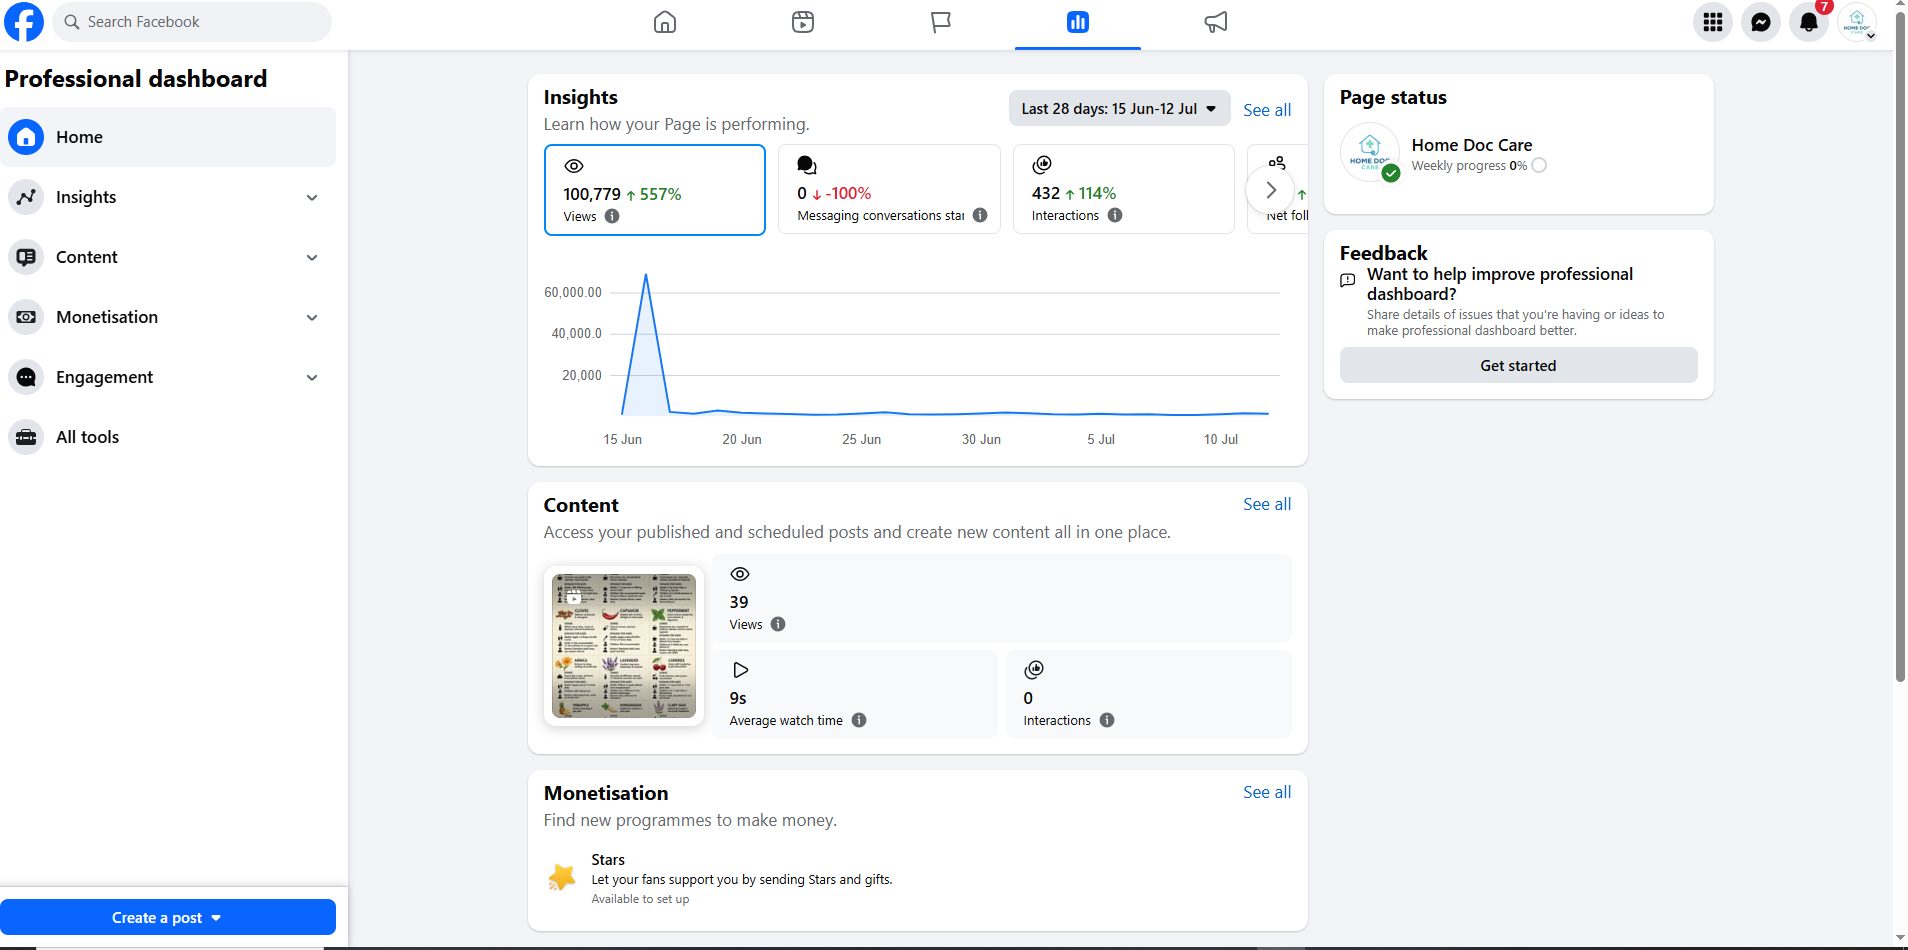The height and width of the screenshot is (950, 1908).
Task: Open All tools in the sidebar
Action: [x=168, y=437]
